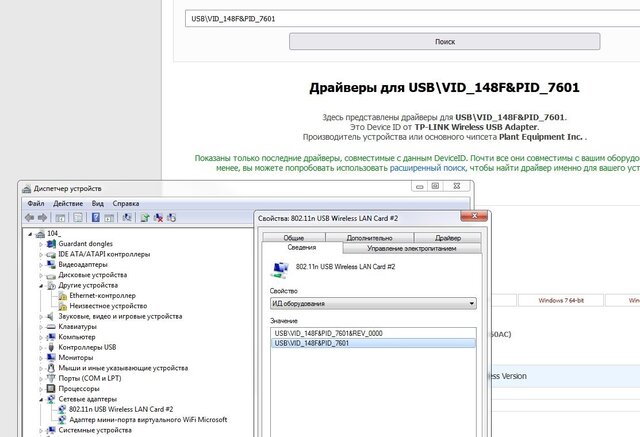Click the Поиск button on the webpage
640x437 pixels.
(444, 42)
